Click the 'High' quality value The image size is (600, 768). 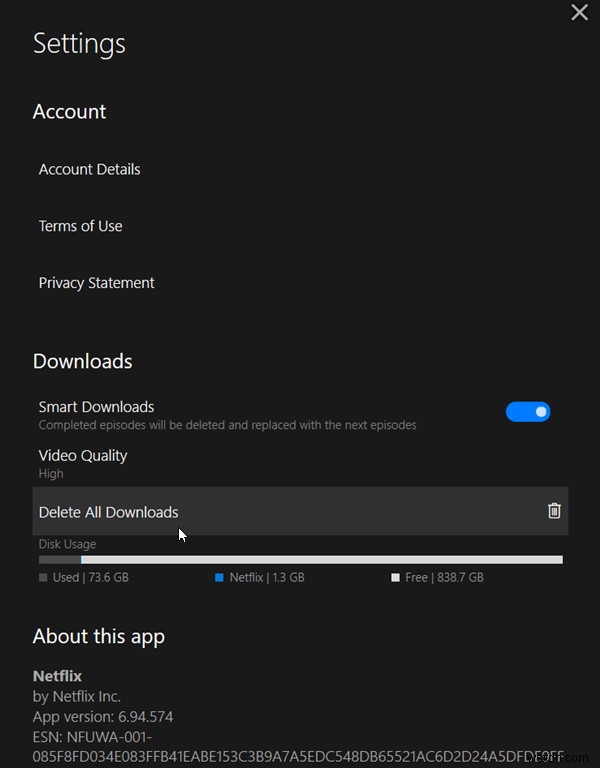51,474
